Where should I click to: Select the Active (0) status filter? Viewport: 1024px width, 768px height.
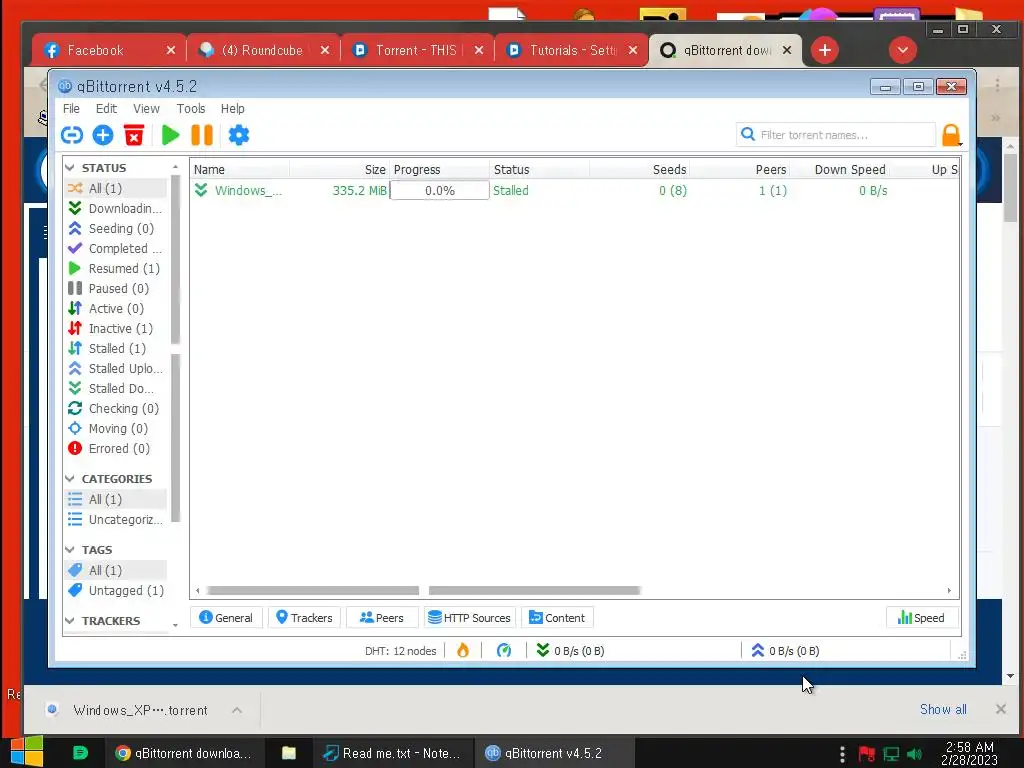pyautogui.click(x=115, y=308)
